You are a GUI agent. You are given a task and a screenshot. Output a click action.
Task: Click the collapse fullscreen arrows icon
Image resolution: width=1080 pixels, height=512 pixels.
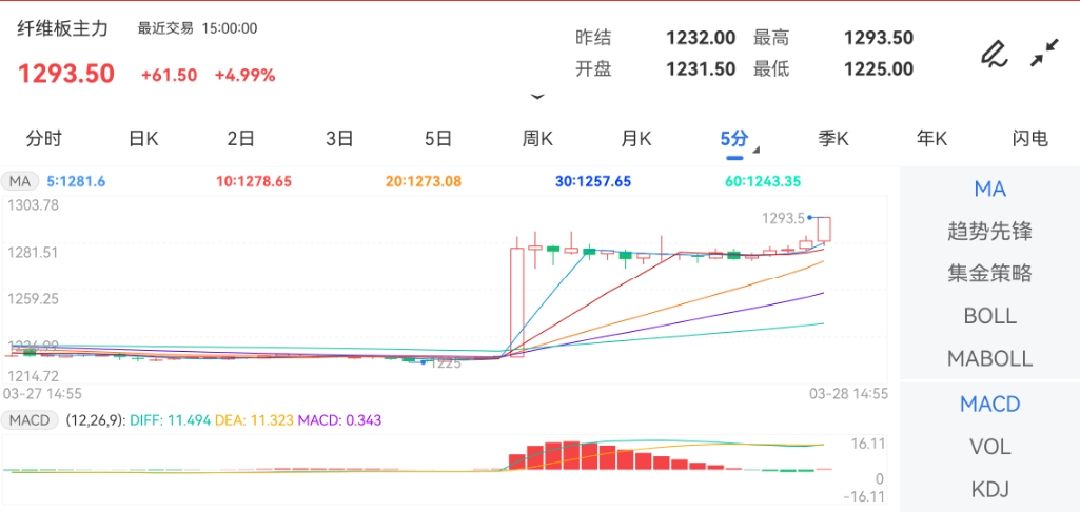(x=1044, y=53)
